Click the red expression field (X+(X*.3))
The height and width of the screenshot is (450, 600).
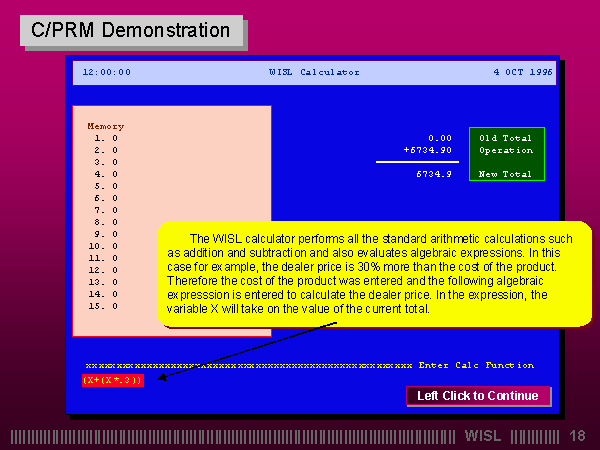tap(113, 380)
